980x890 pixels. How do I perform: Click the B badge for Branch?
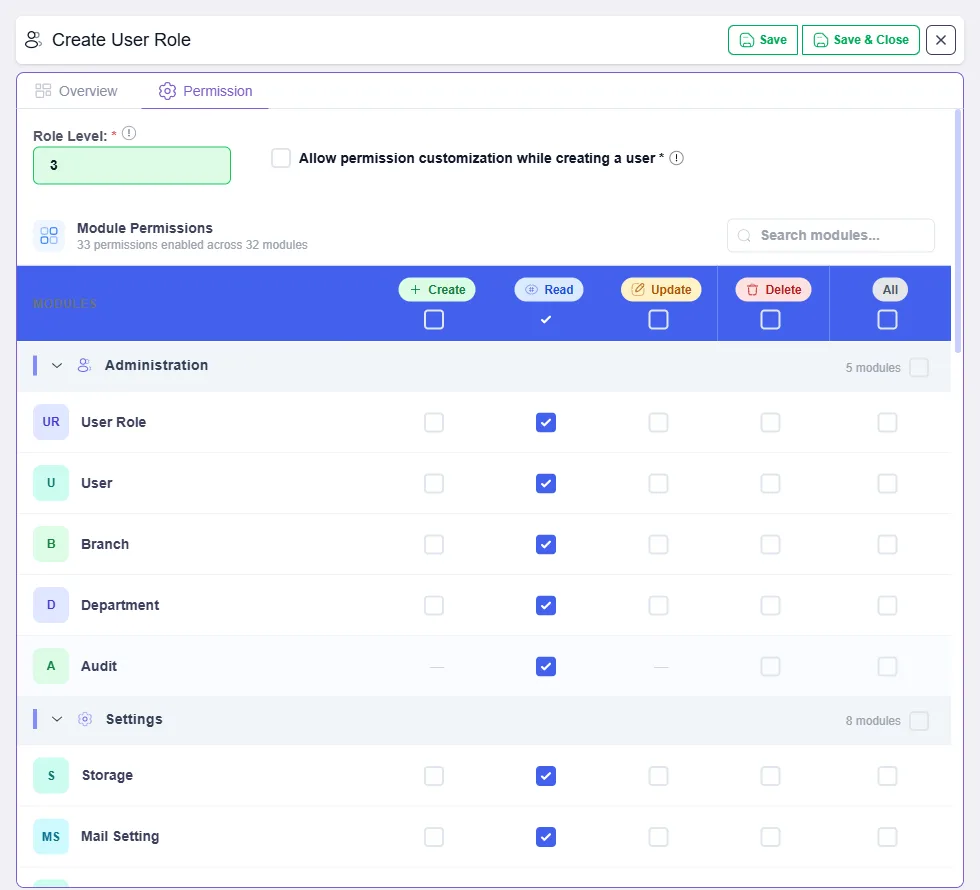pos(51,544)
